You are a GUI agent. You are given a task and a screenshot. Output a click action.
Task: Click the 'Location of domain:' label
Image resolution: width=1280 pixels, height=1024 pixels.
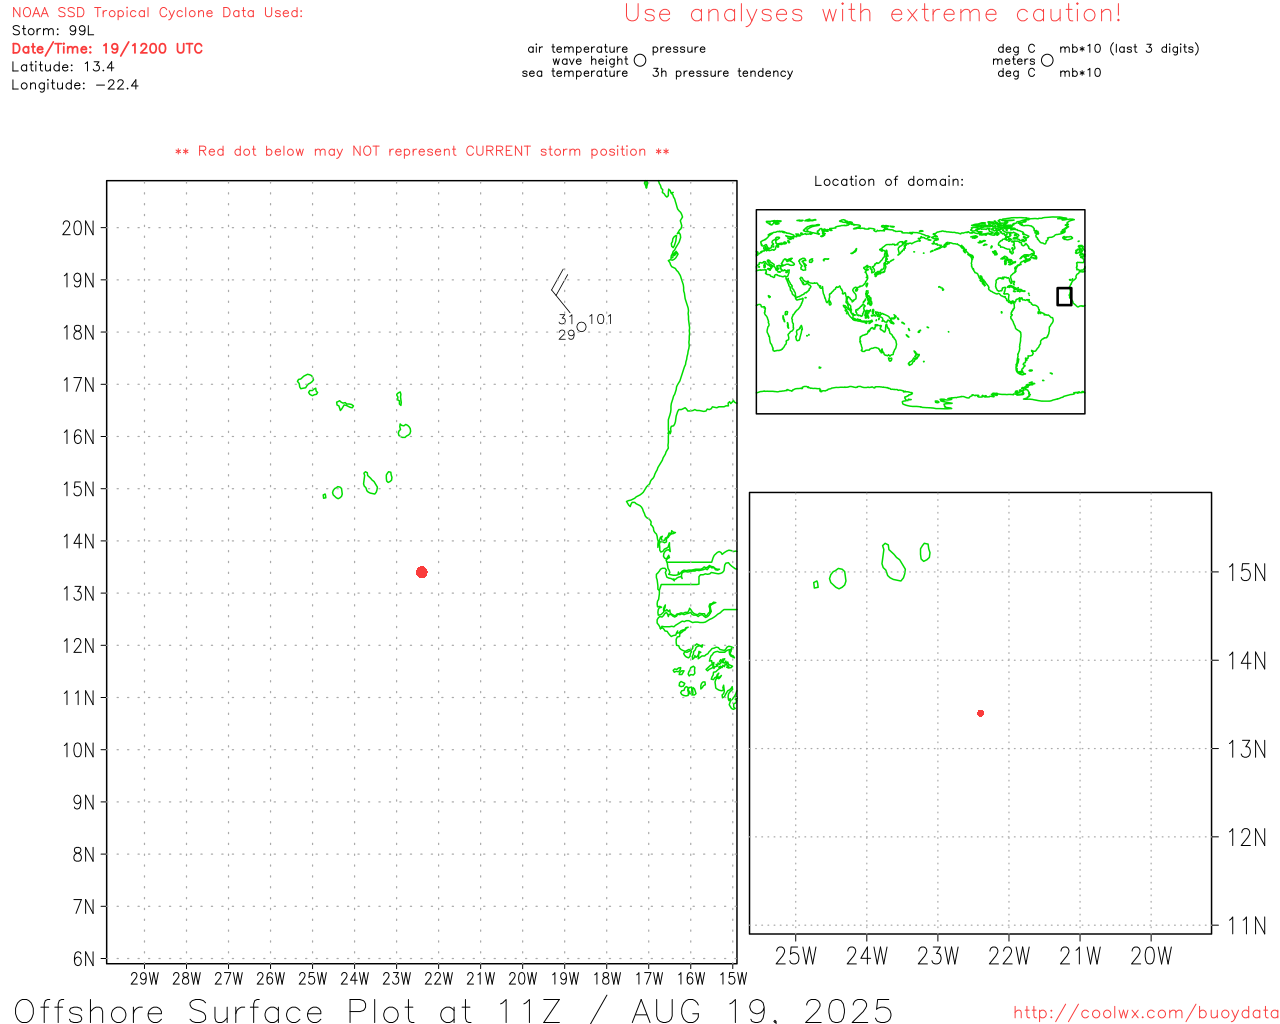(889, 181)
